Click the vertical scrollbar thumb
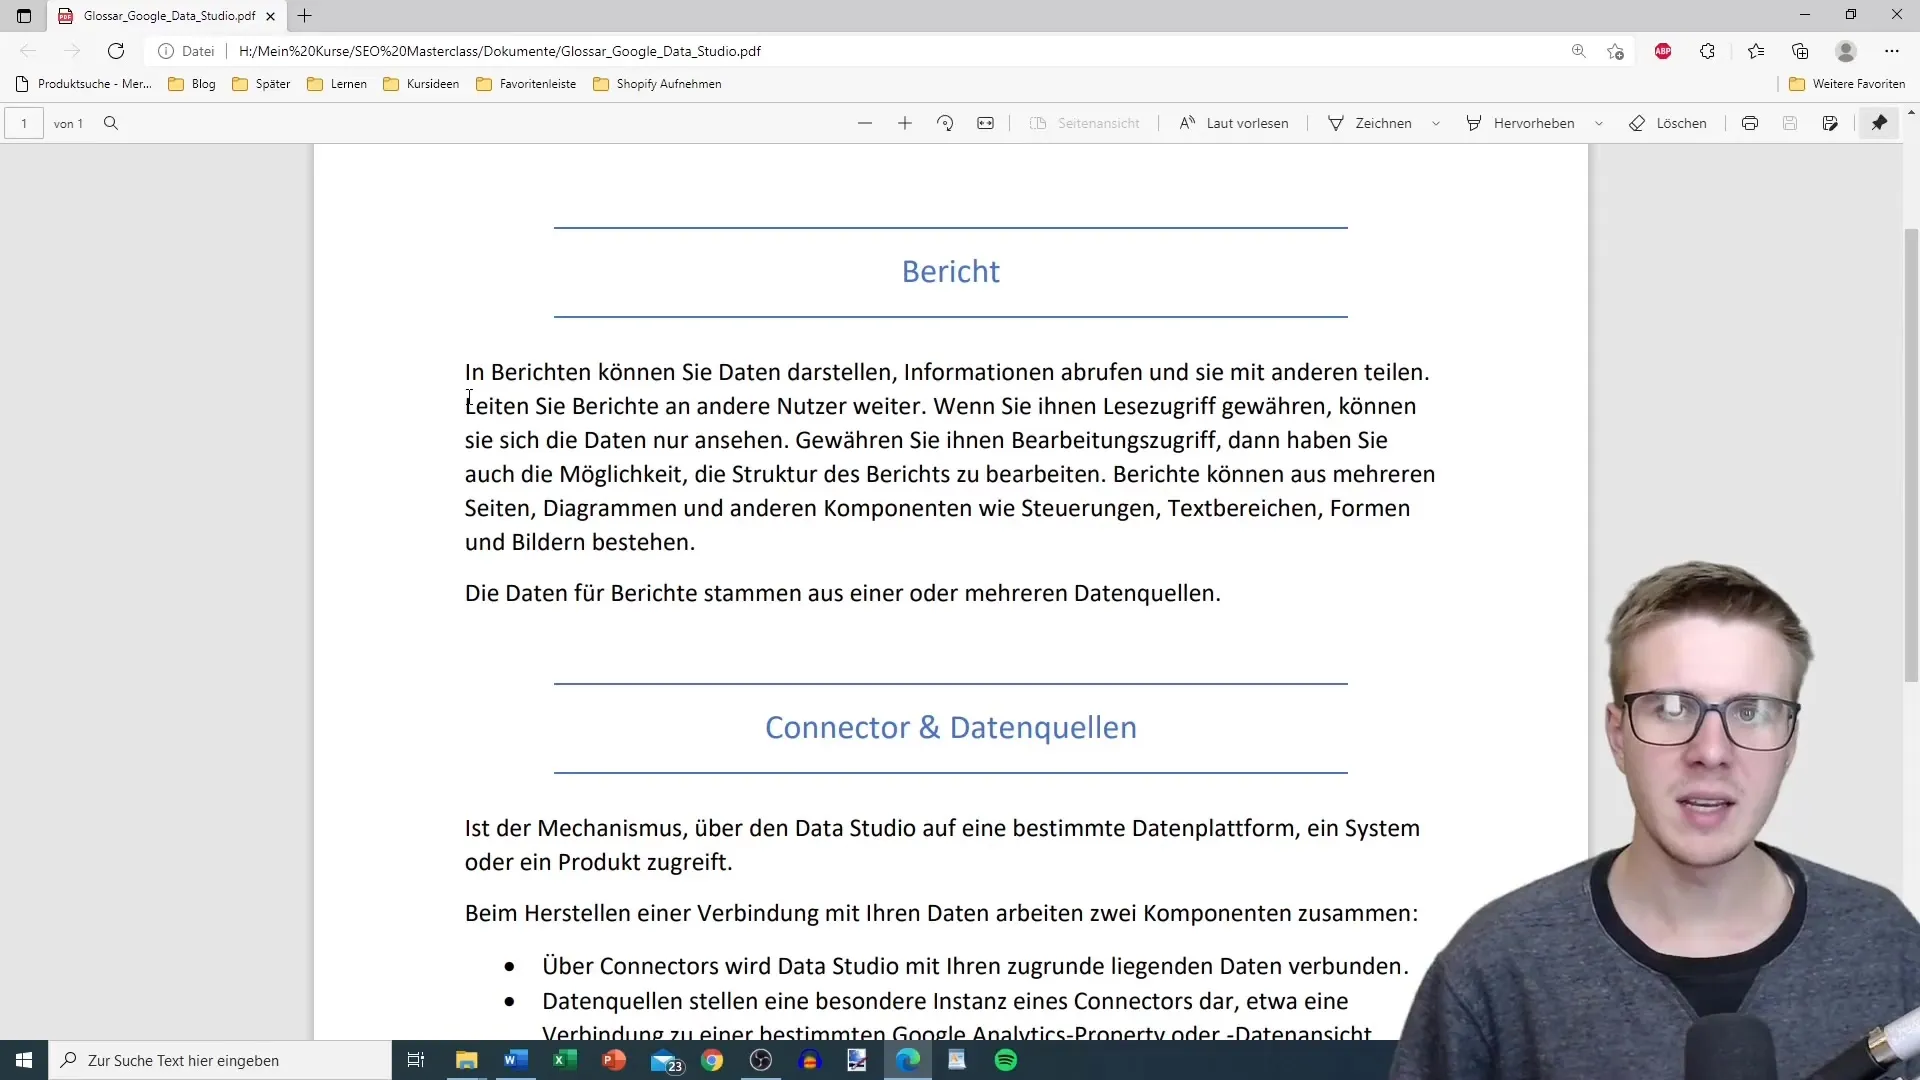 point(1911,455)
